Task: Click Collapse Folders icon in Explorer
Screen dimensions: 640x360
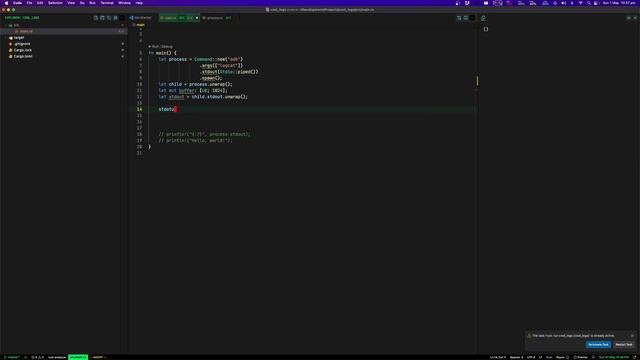Action: tap(116, 18)
